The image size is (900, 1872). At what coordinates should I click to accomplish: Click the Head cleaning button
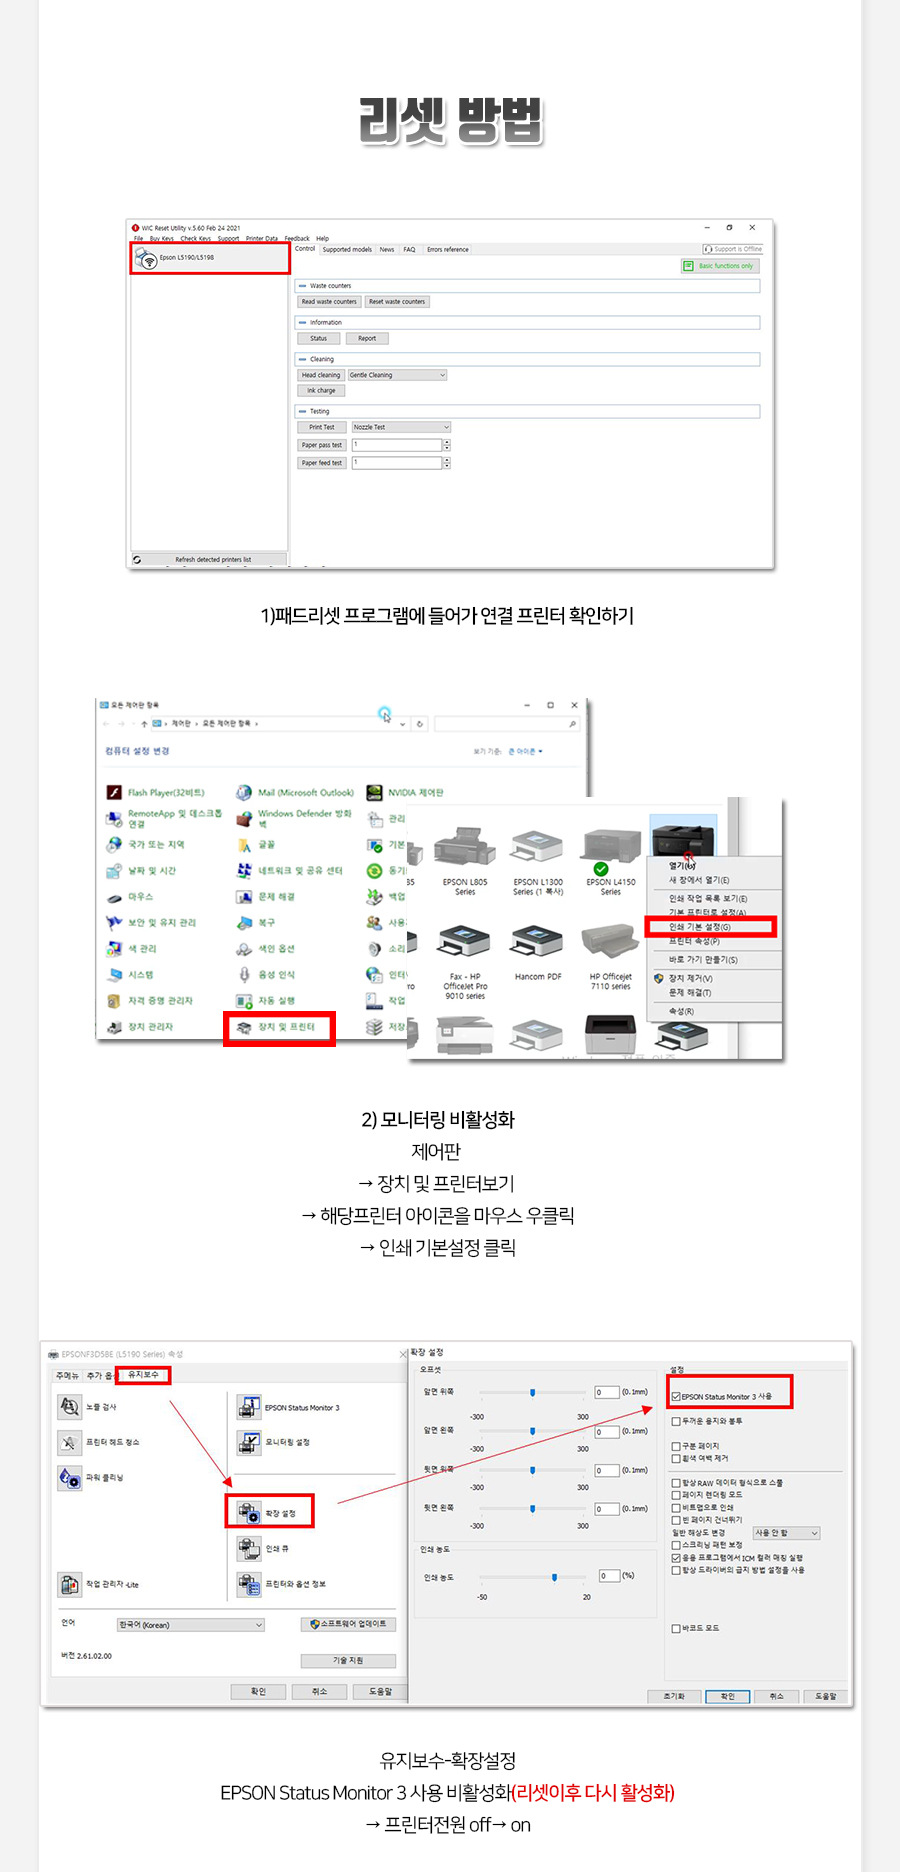[321, 375]
